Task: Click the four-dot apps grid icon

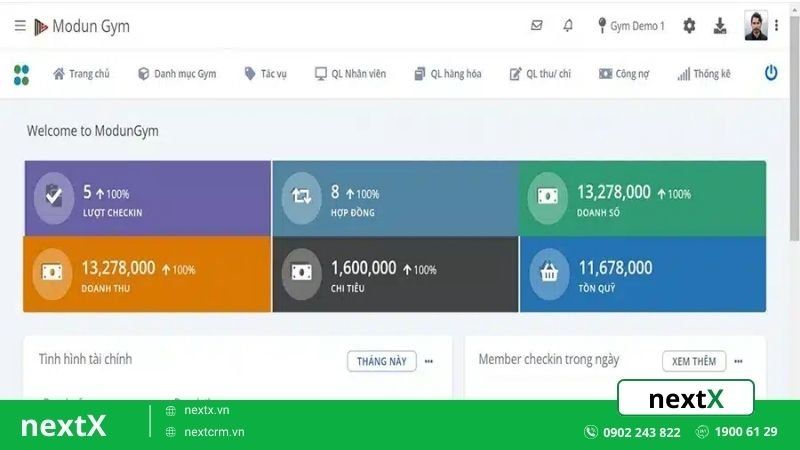Action: click(21, 75)
